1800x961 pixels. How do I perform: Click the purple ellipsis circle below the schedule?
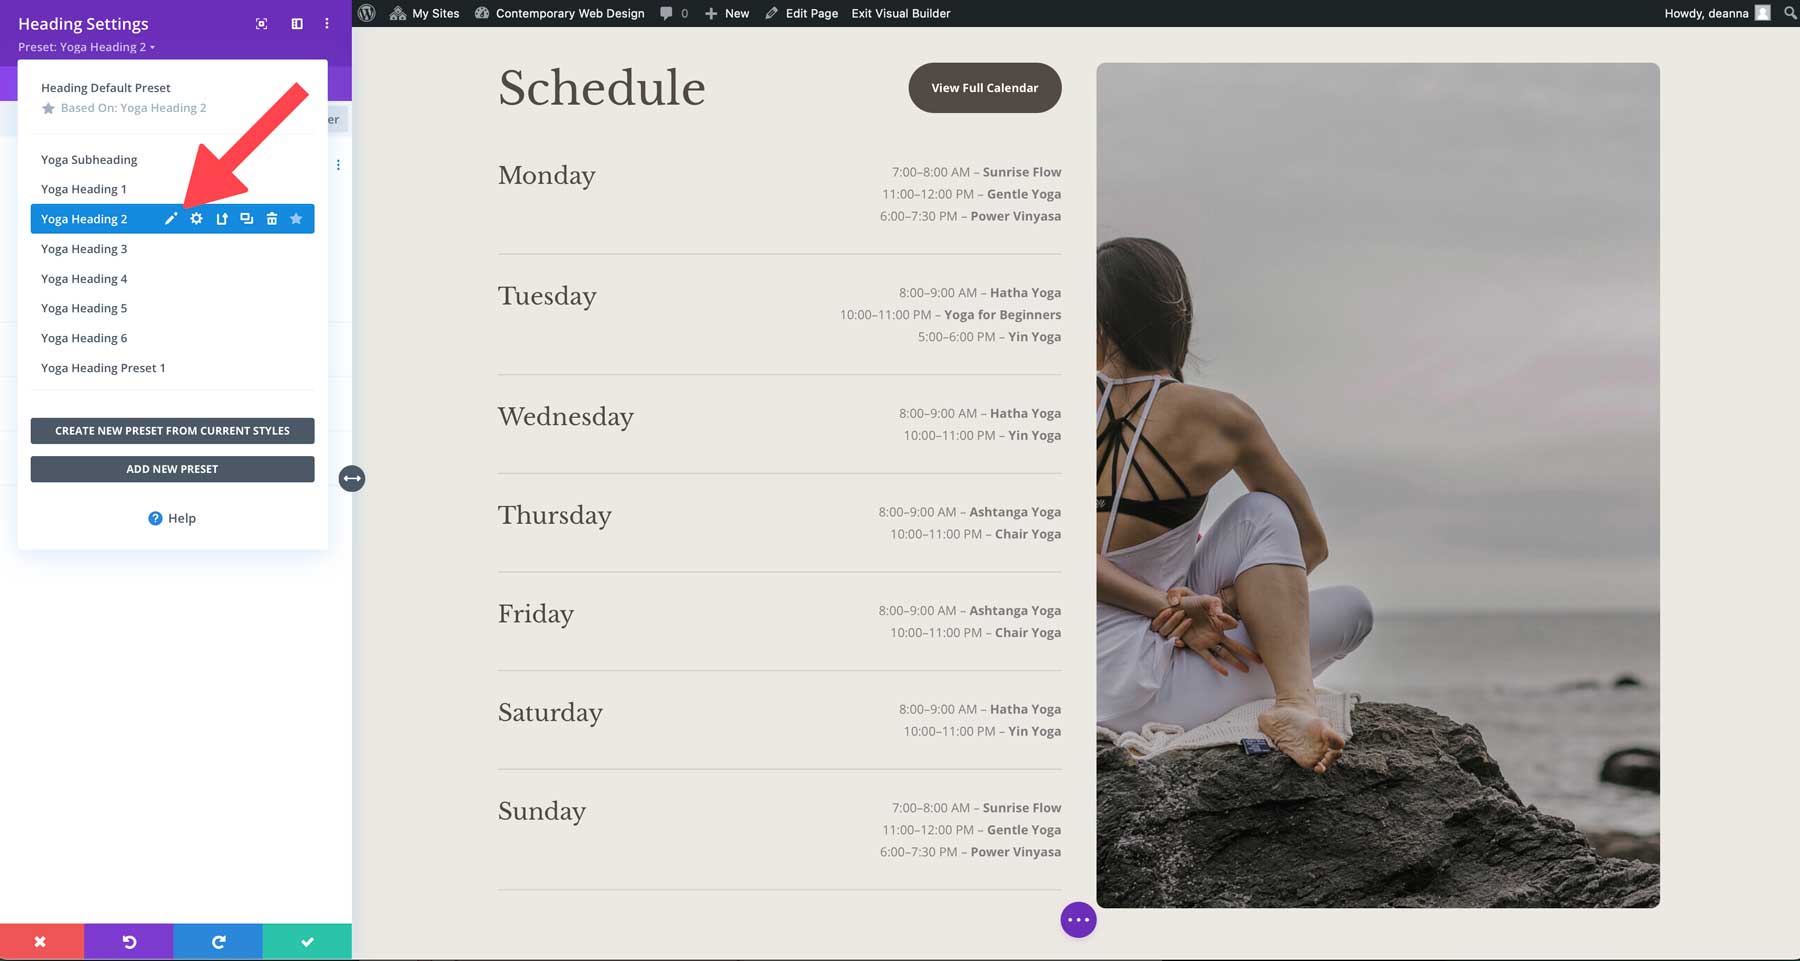[1078, 919]
